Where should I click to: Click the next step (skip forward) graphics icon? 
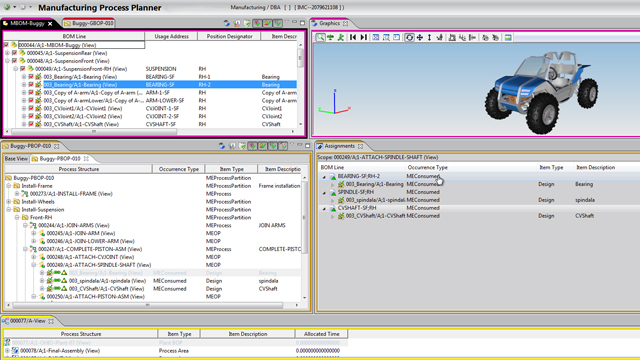(x=363, y=38)
